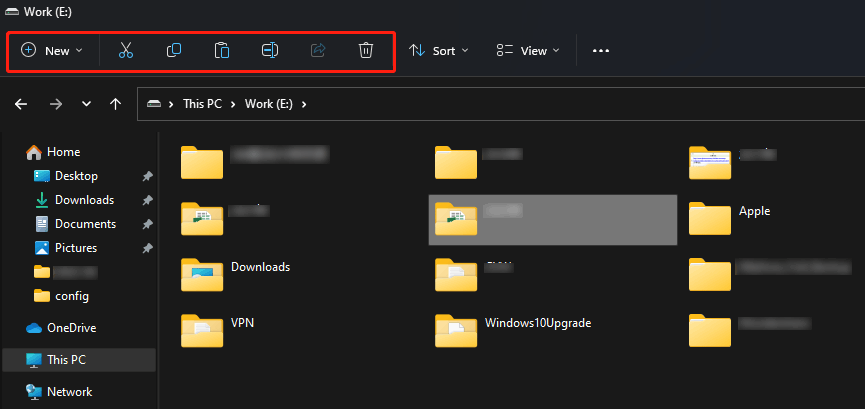Click the address bar path field

(x=501, y=104)
